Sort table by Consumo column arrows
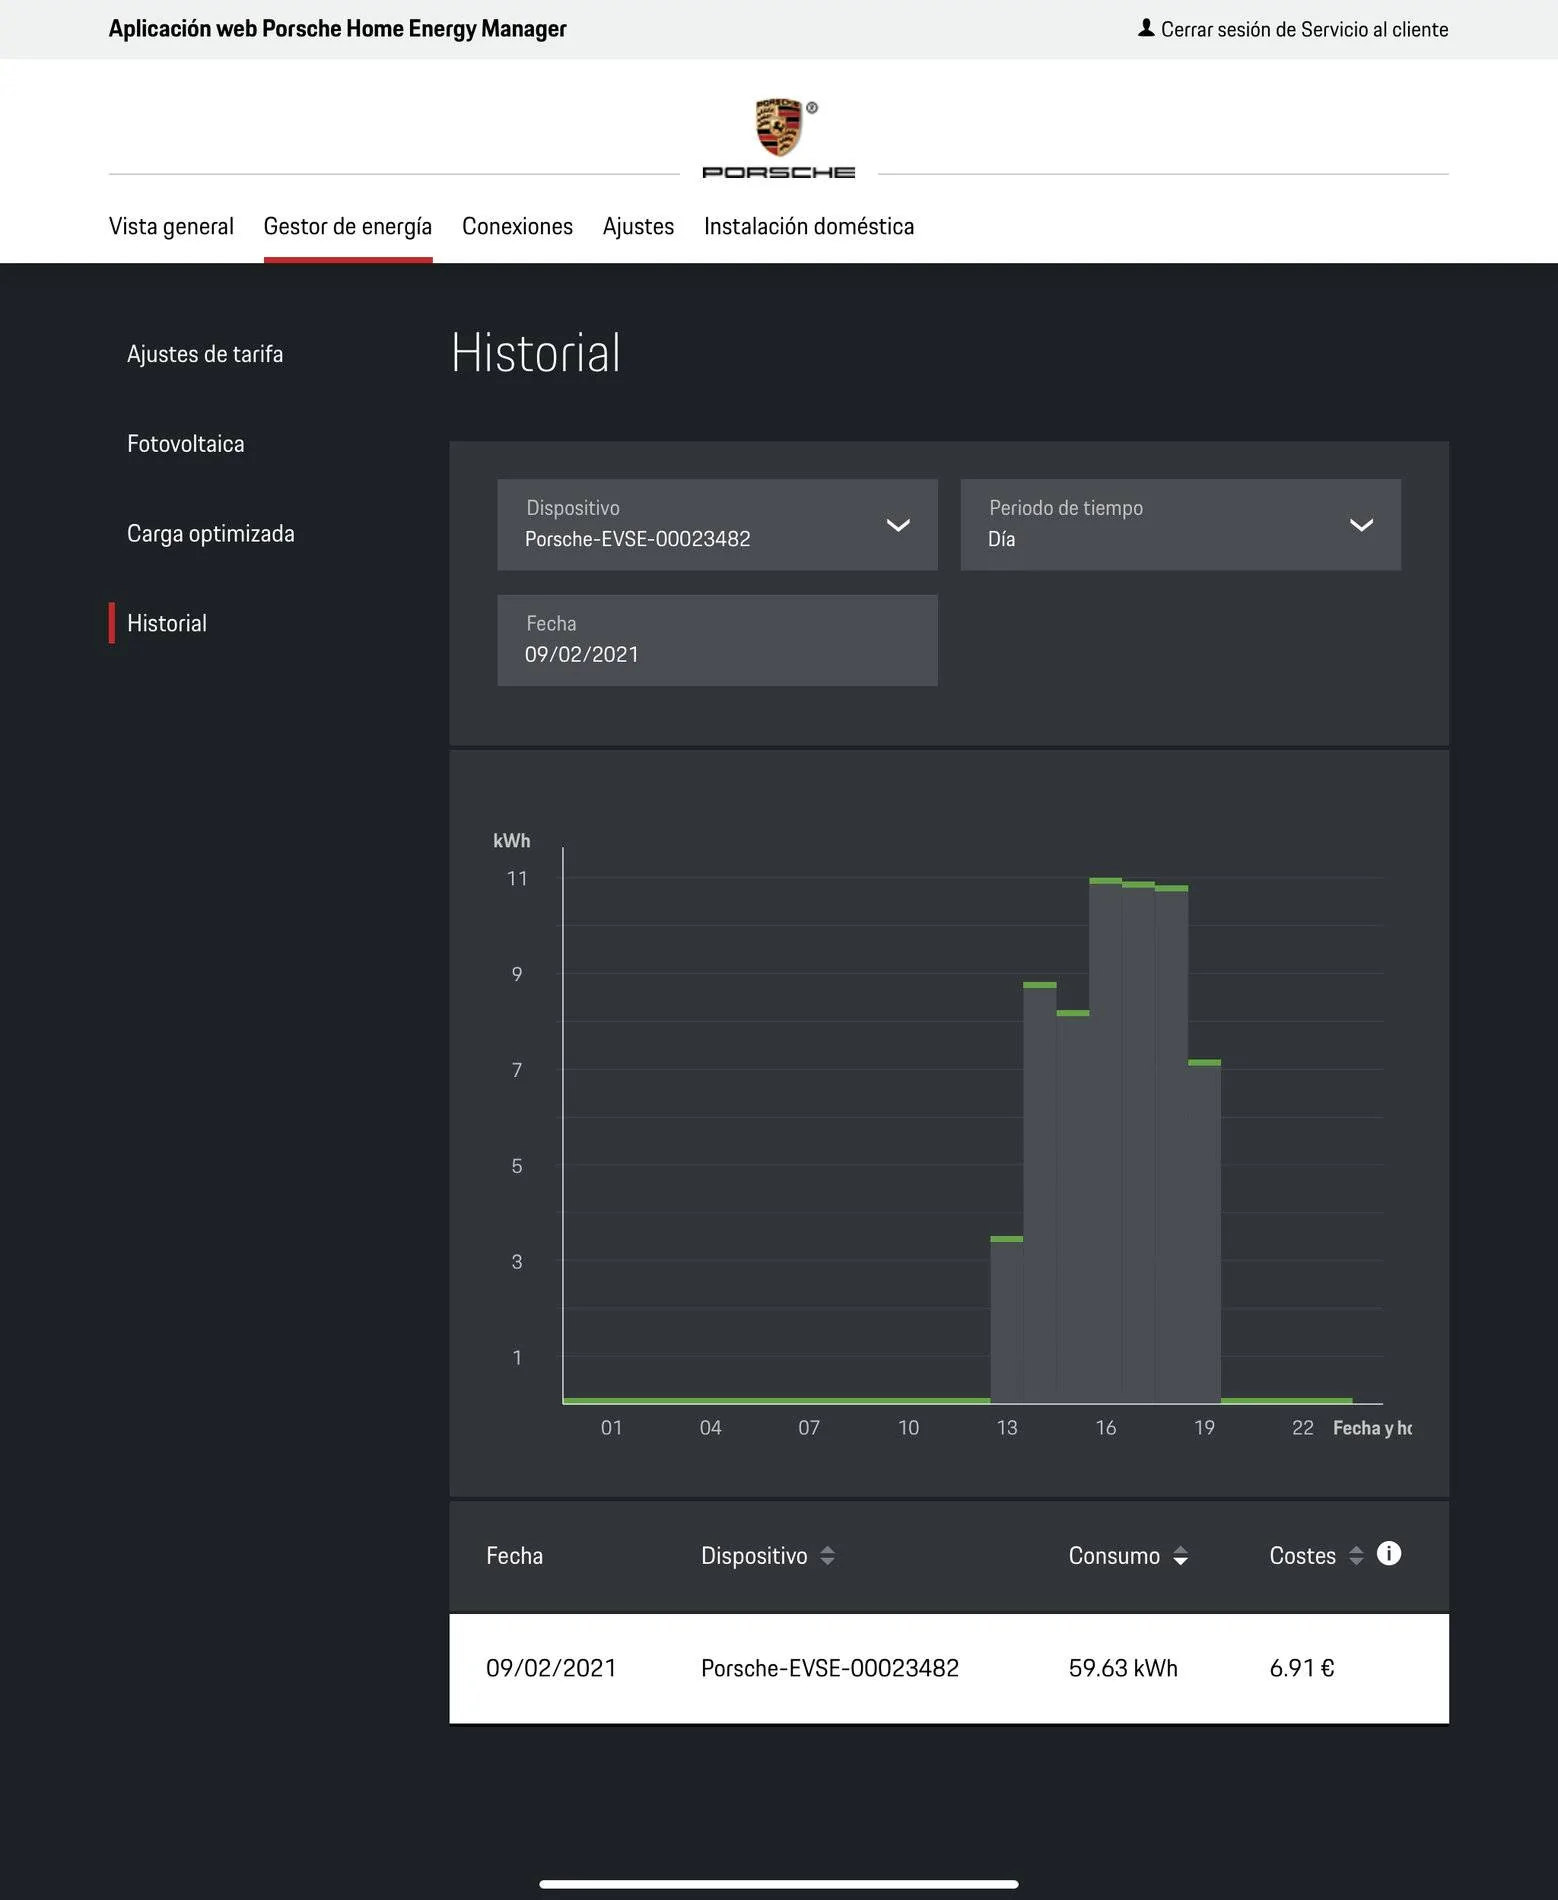Viewport: 1558px width, 1900px height. [1180, 1556]
